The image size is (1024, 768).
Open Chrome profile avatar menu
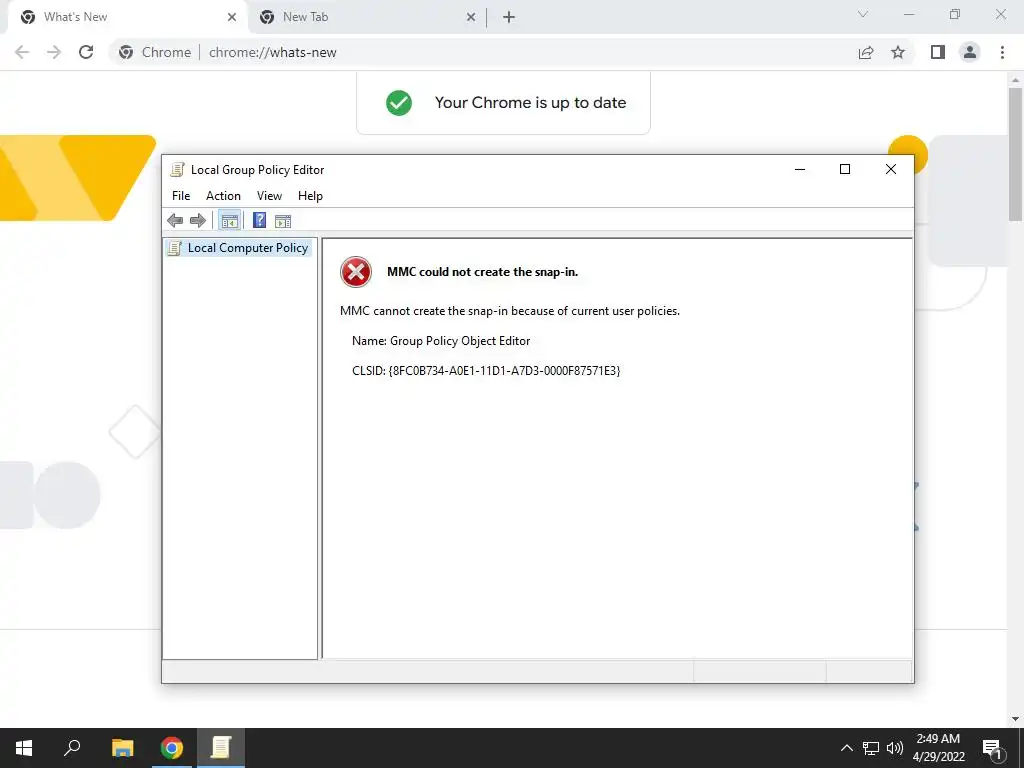click(x=970, y=52)
